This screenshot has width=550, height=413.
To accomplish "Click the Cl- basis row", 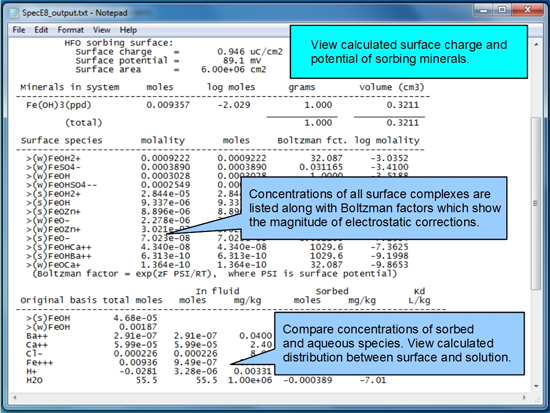I will pyautogui.click(x=149, y=354).
